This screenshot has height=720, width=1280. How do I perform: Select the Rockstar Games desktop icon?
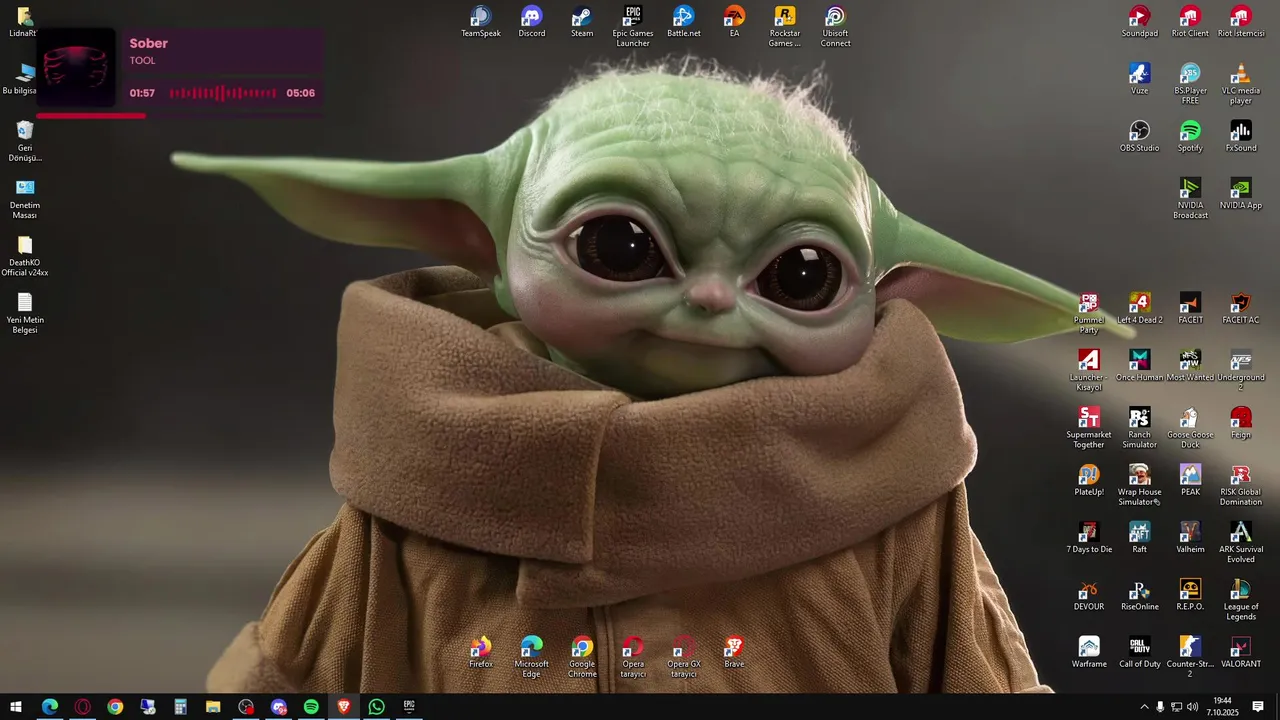[x=785, y=26]
